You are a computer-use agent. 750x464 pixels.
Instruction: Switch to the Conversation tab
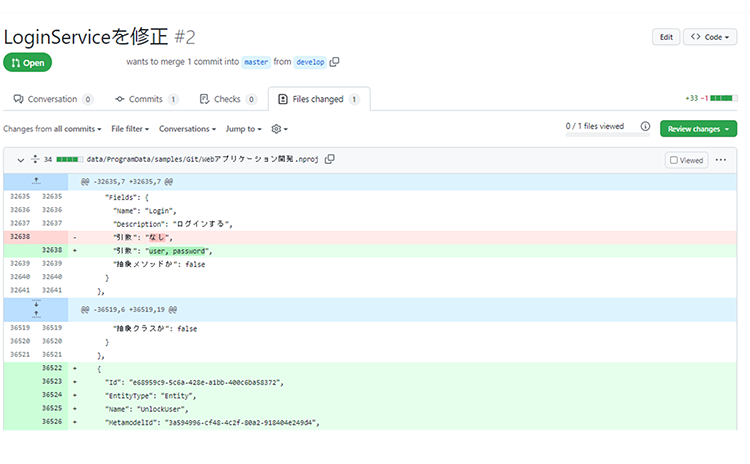53,99
